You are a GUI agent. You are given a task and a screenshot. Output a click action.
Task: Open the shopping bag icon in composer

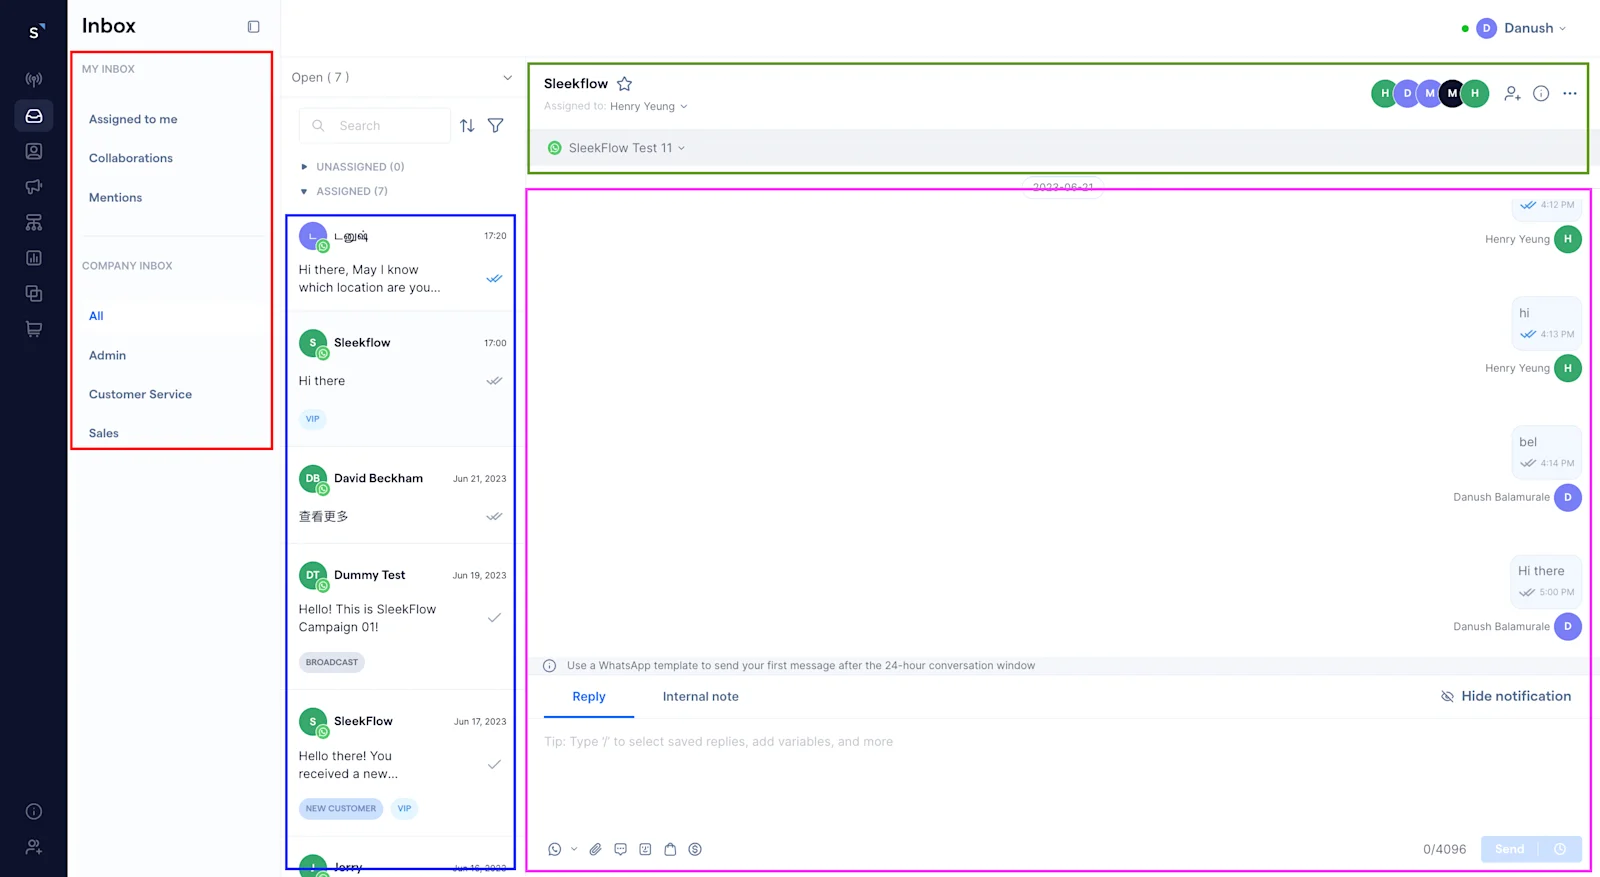670,849
